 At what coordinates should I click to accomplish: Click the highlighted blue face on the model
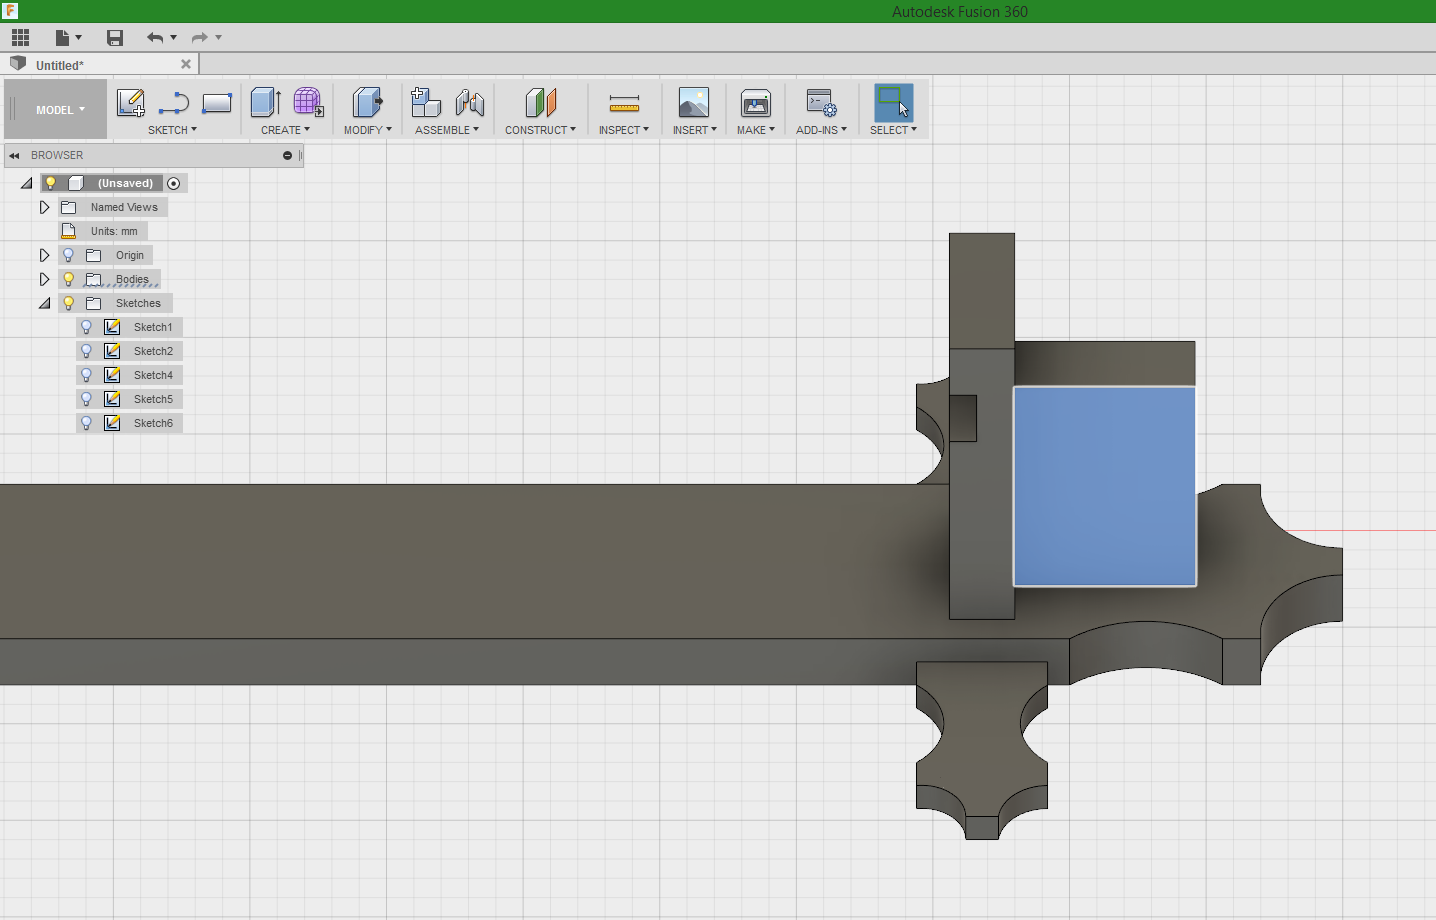pyautogui.click(x=1105, y=486)
